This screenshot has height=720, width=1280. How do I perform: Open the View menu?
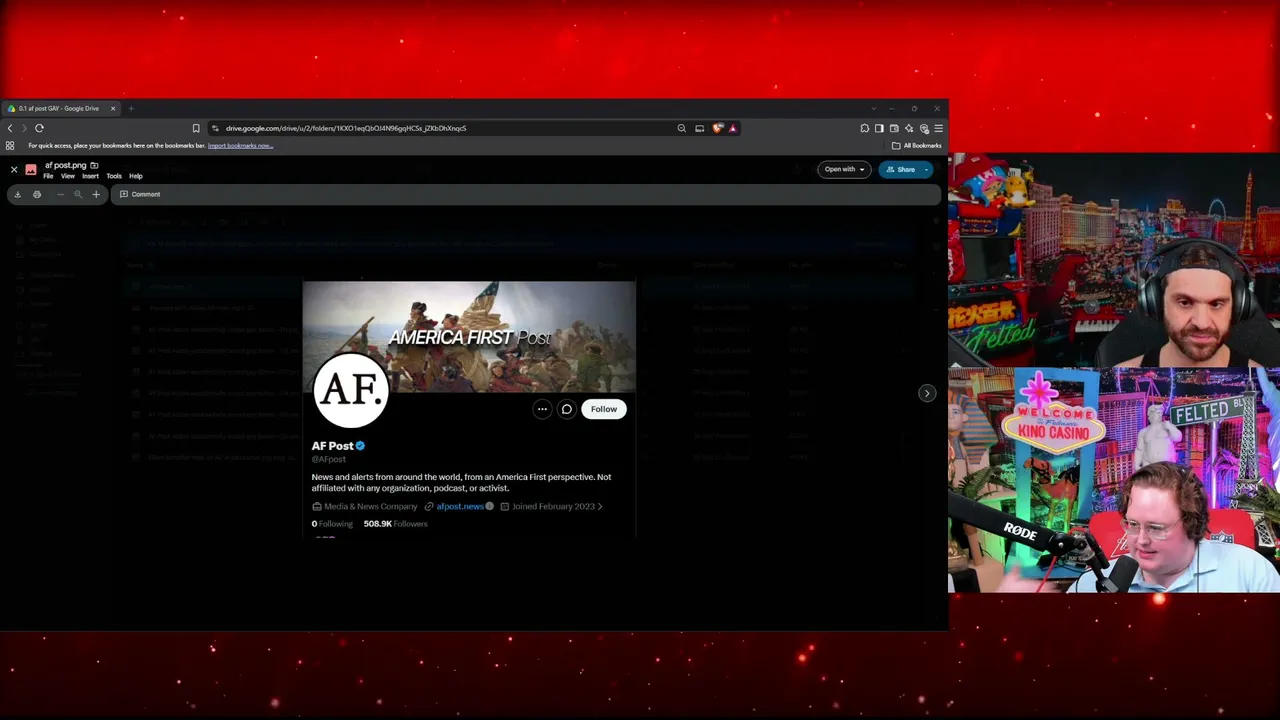coord(68,176)
